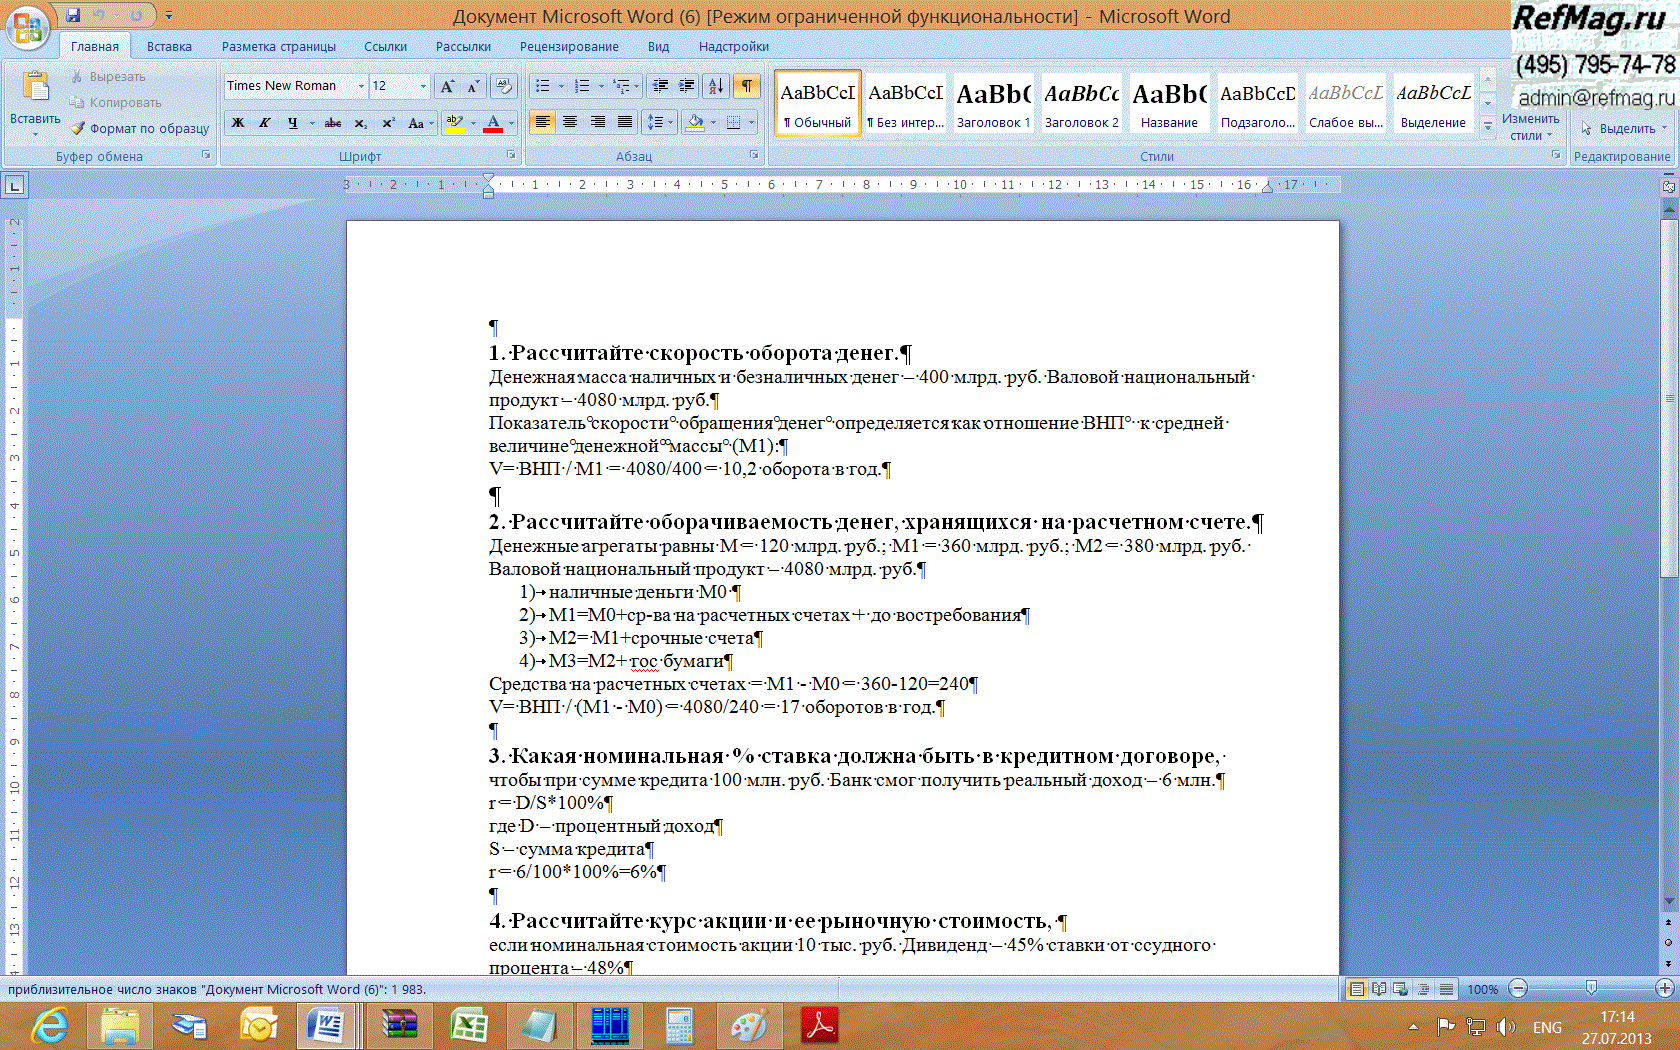This screenshot has width=1680, height=1050.
Task: Click the Grow Font icon
Action: (447, 86)
